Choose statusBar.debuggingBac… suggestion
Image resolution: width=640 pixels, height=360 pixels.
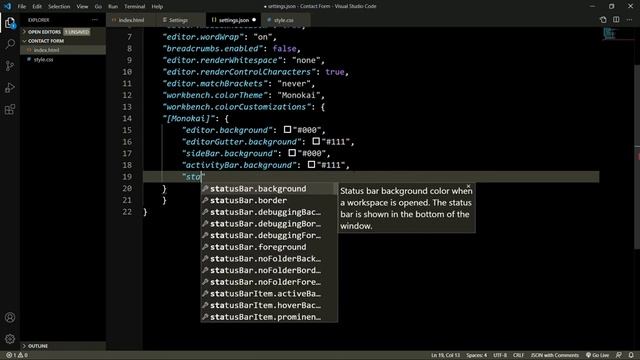tap(269, 212)
